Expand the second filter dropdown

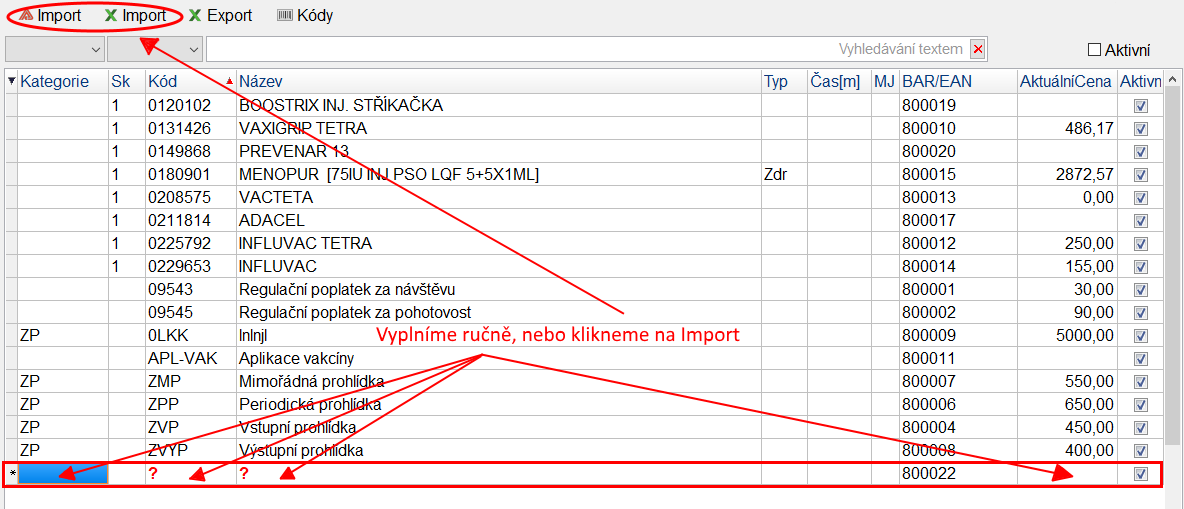pos(155,49)
